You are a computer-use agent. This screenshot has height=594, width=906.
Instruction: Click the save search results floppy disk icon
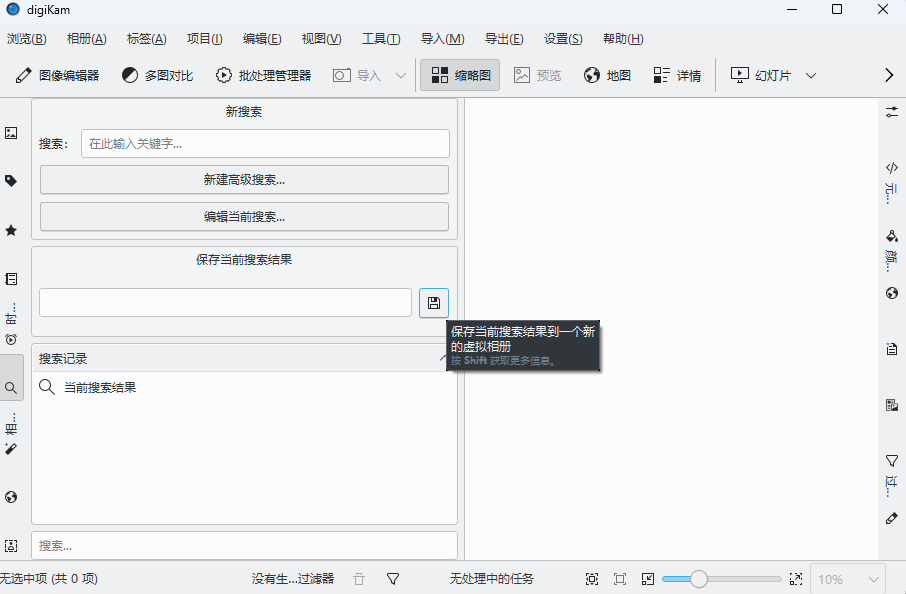pos(434,302)
